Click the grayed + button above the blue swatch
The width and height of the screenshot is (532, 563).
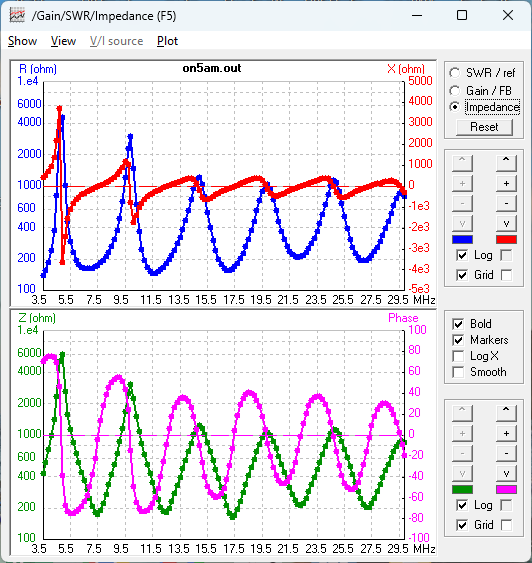coord(462,183)
